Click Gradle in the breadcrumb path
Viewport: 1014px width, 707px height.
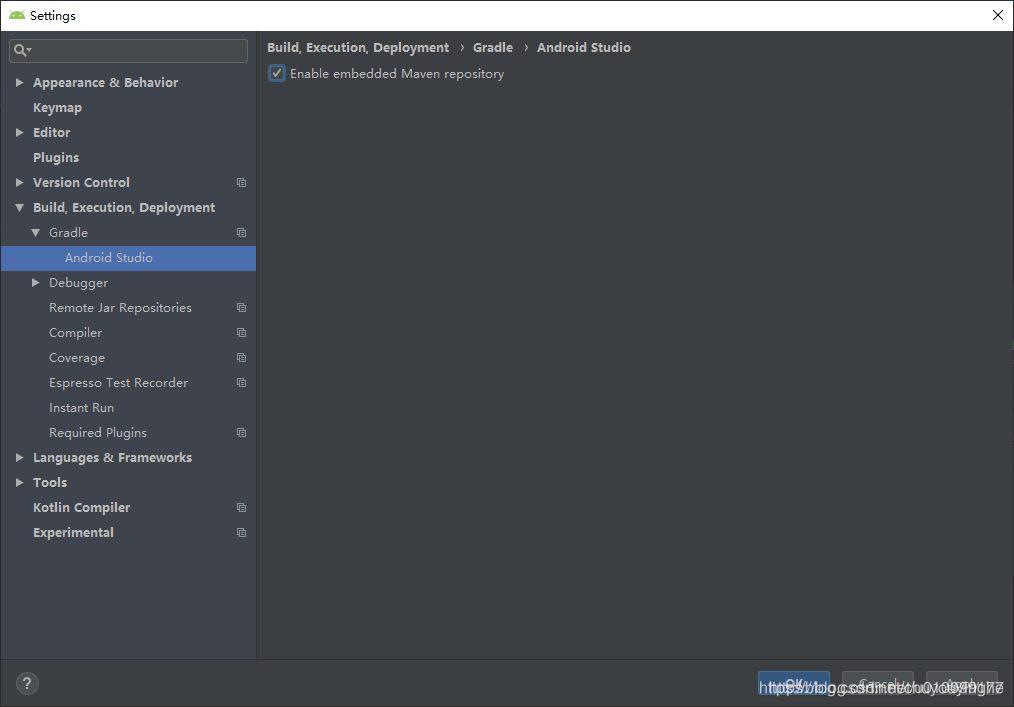click(x=493, y=47)
